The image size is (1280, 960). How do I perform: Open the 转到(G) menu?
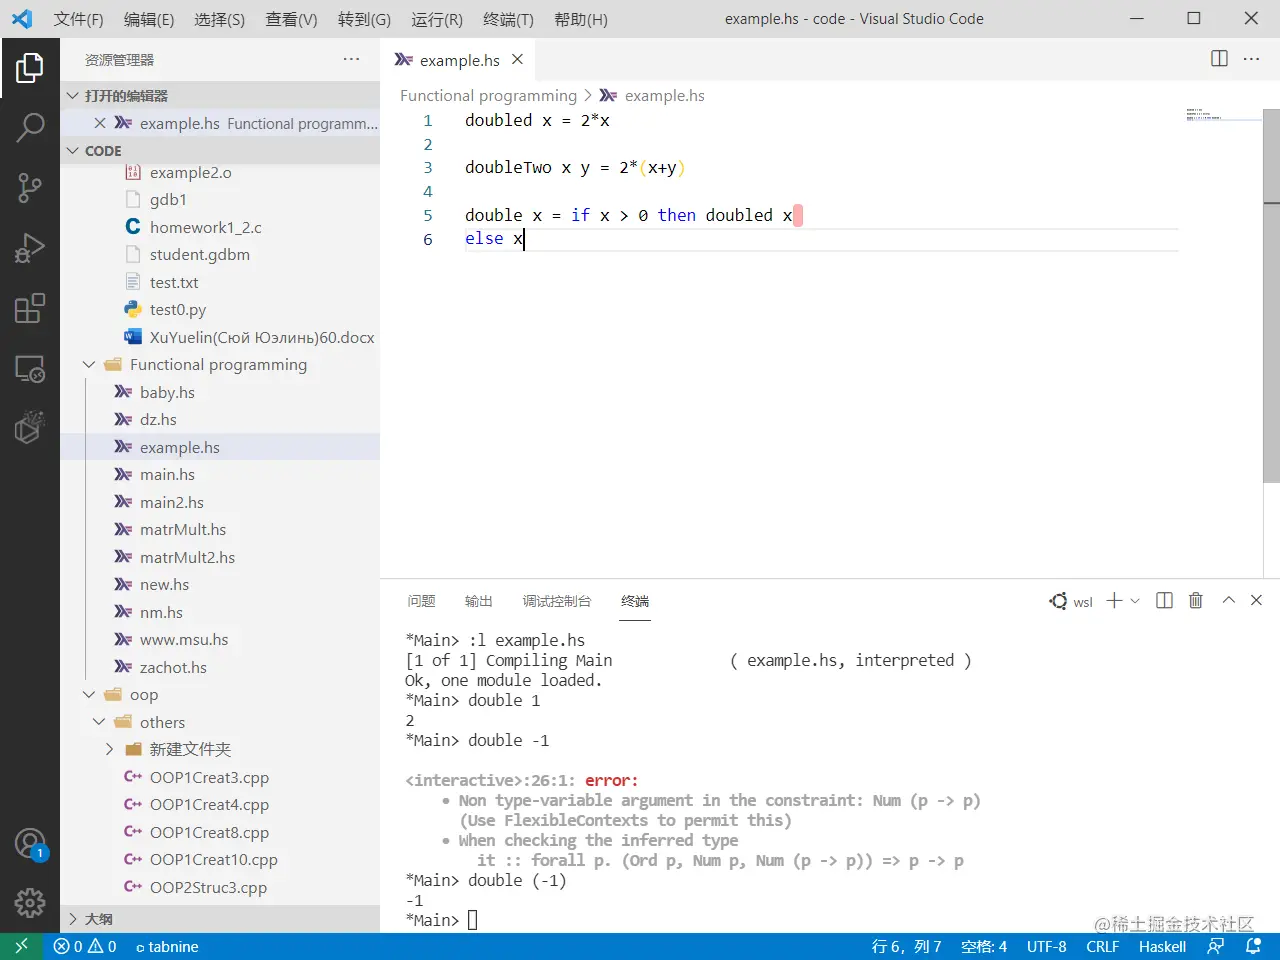coord(364,19)
